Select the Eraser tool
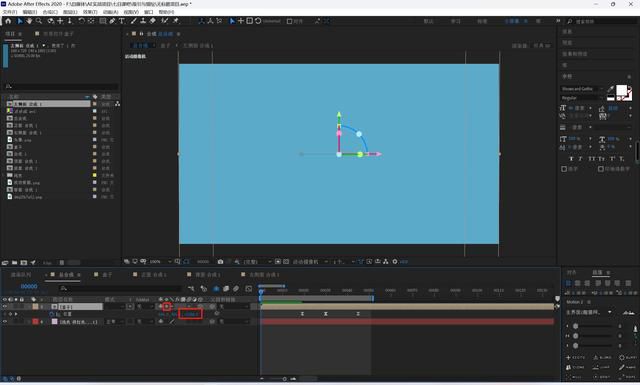640x385 pixels. coord(153,21)
